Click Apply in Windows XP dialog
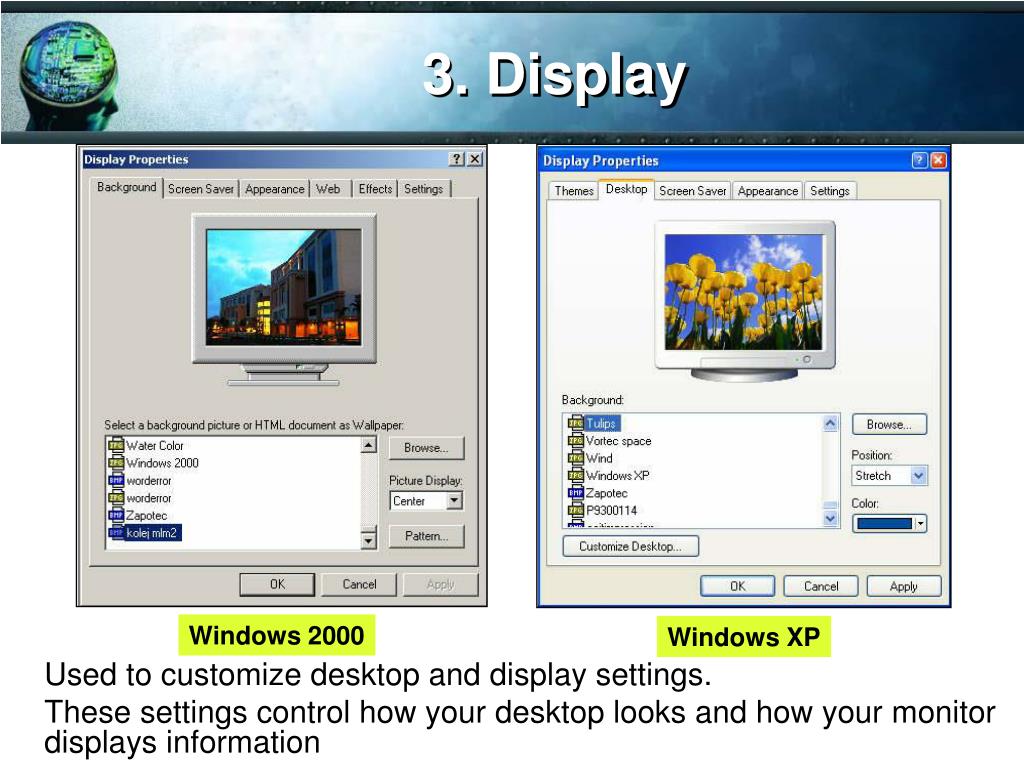The image size is (1024, 768). tap(904, 586)
